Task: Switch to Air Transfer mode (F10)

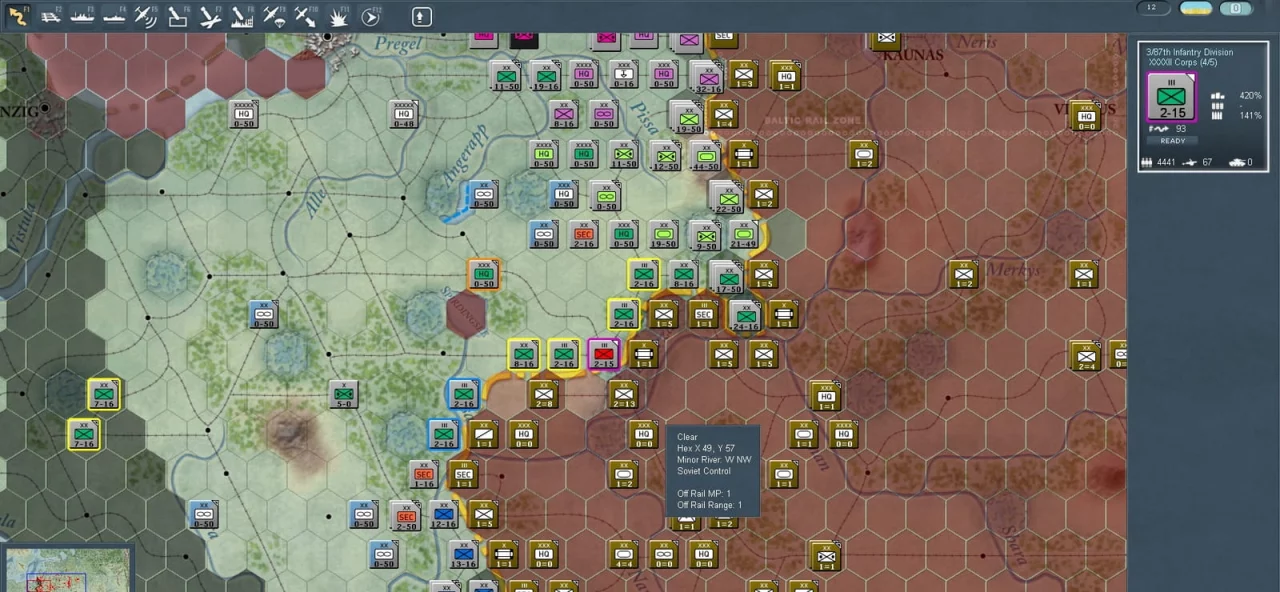Action: [x=306, y=15]
